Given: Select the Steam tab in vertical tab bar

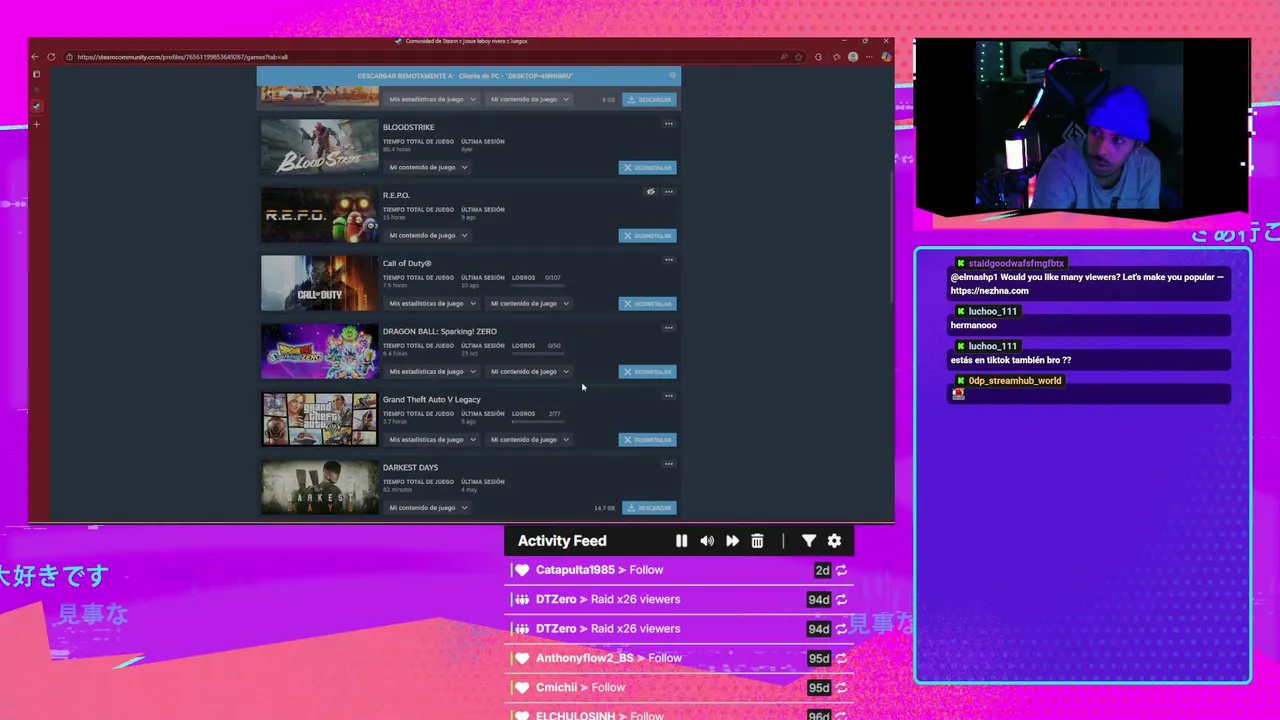Looking at the screenshot, I should tap(36, 106).
